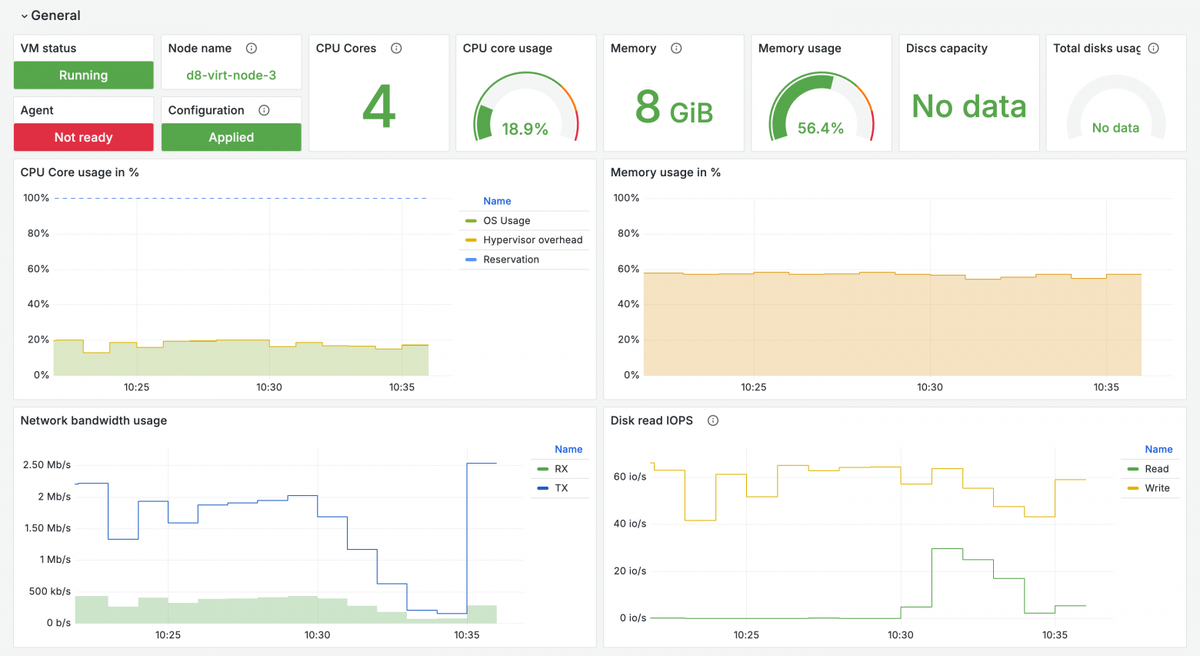The height and width of the screenshot is (656, 1200).
Task: Click info icon beside Disk read IOPS
Action: [x=713, y=421]
